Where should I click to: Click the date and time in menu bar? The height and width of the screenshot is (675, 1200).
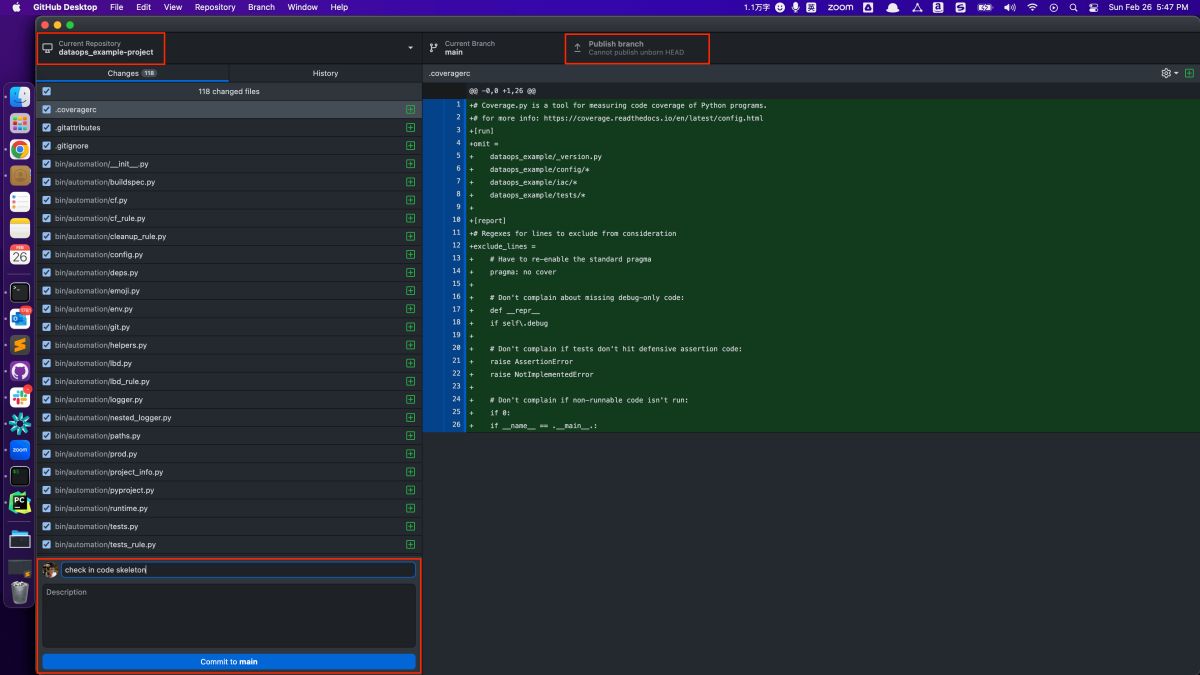(1148, 7)
